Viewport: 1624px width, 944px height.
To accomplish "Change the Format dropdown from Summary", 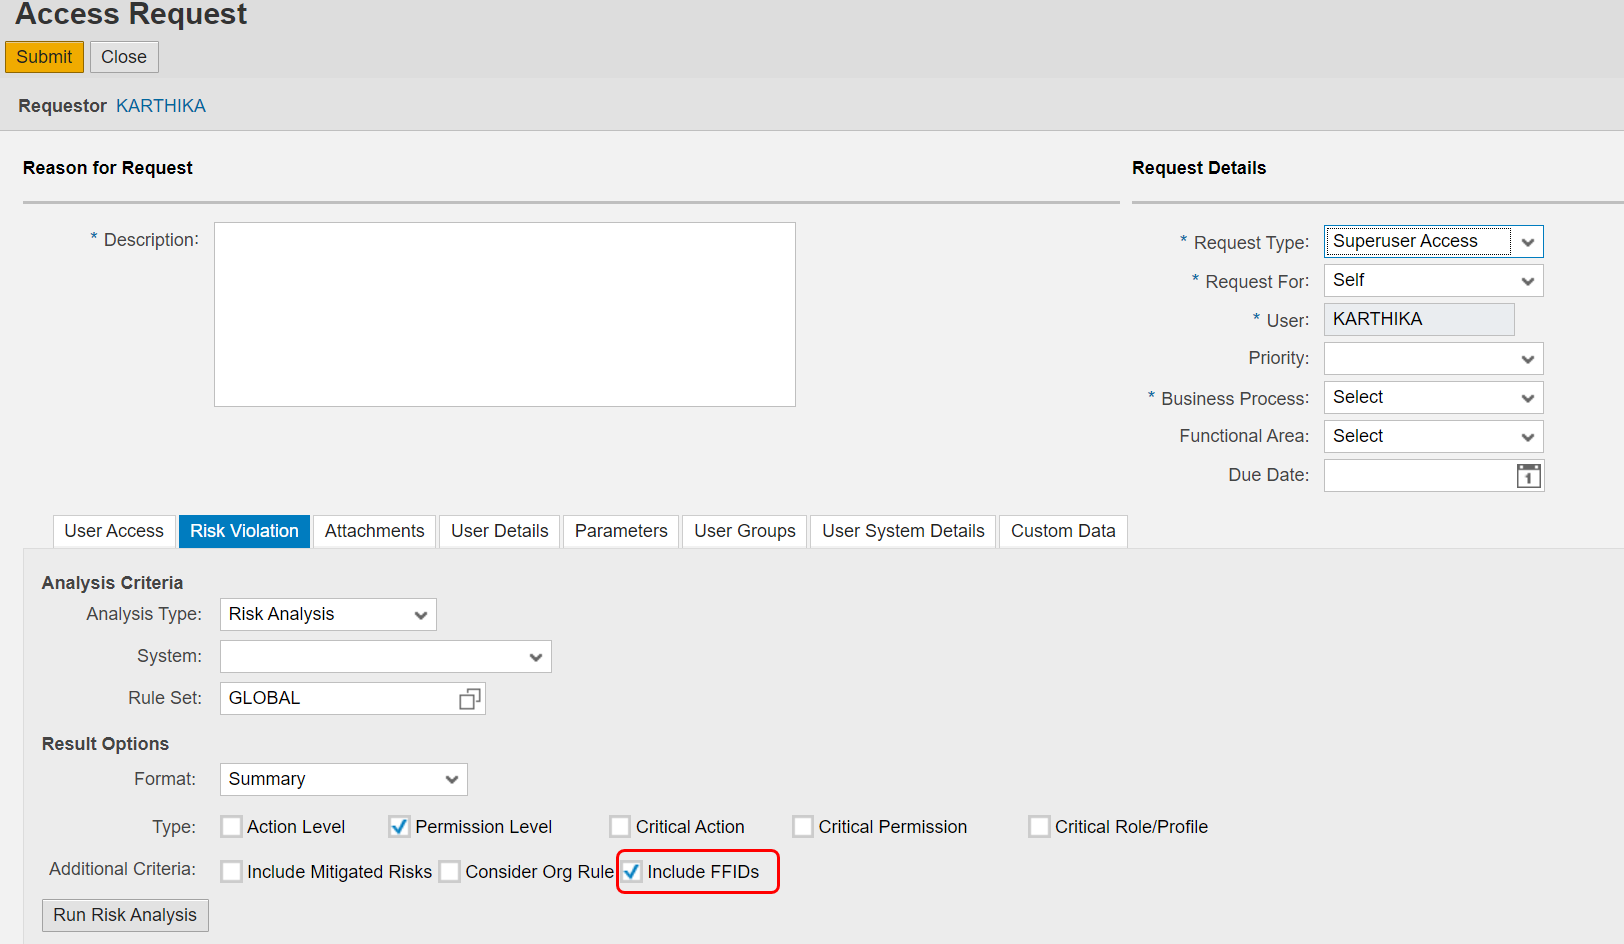I will pyautogui.click(x=452, y=778).
